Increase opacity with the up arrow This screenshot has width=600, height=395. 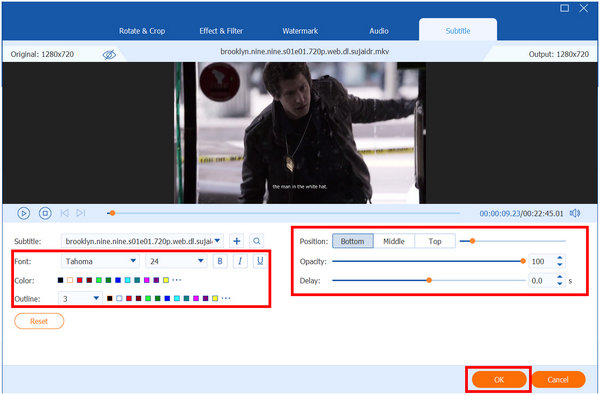point(560,258)
